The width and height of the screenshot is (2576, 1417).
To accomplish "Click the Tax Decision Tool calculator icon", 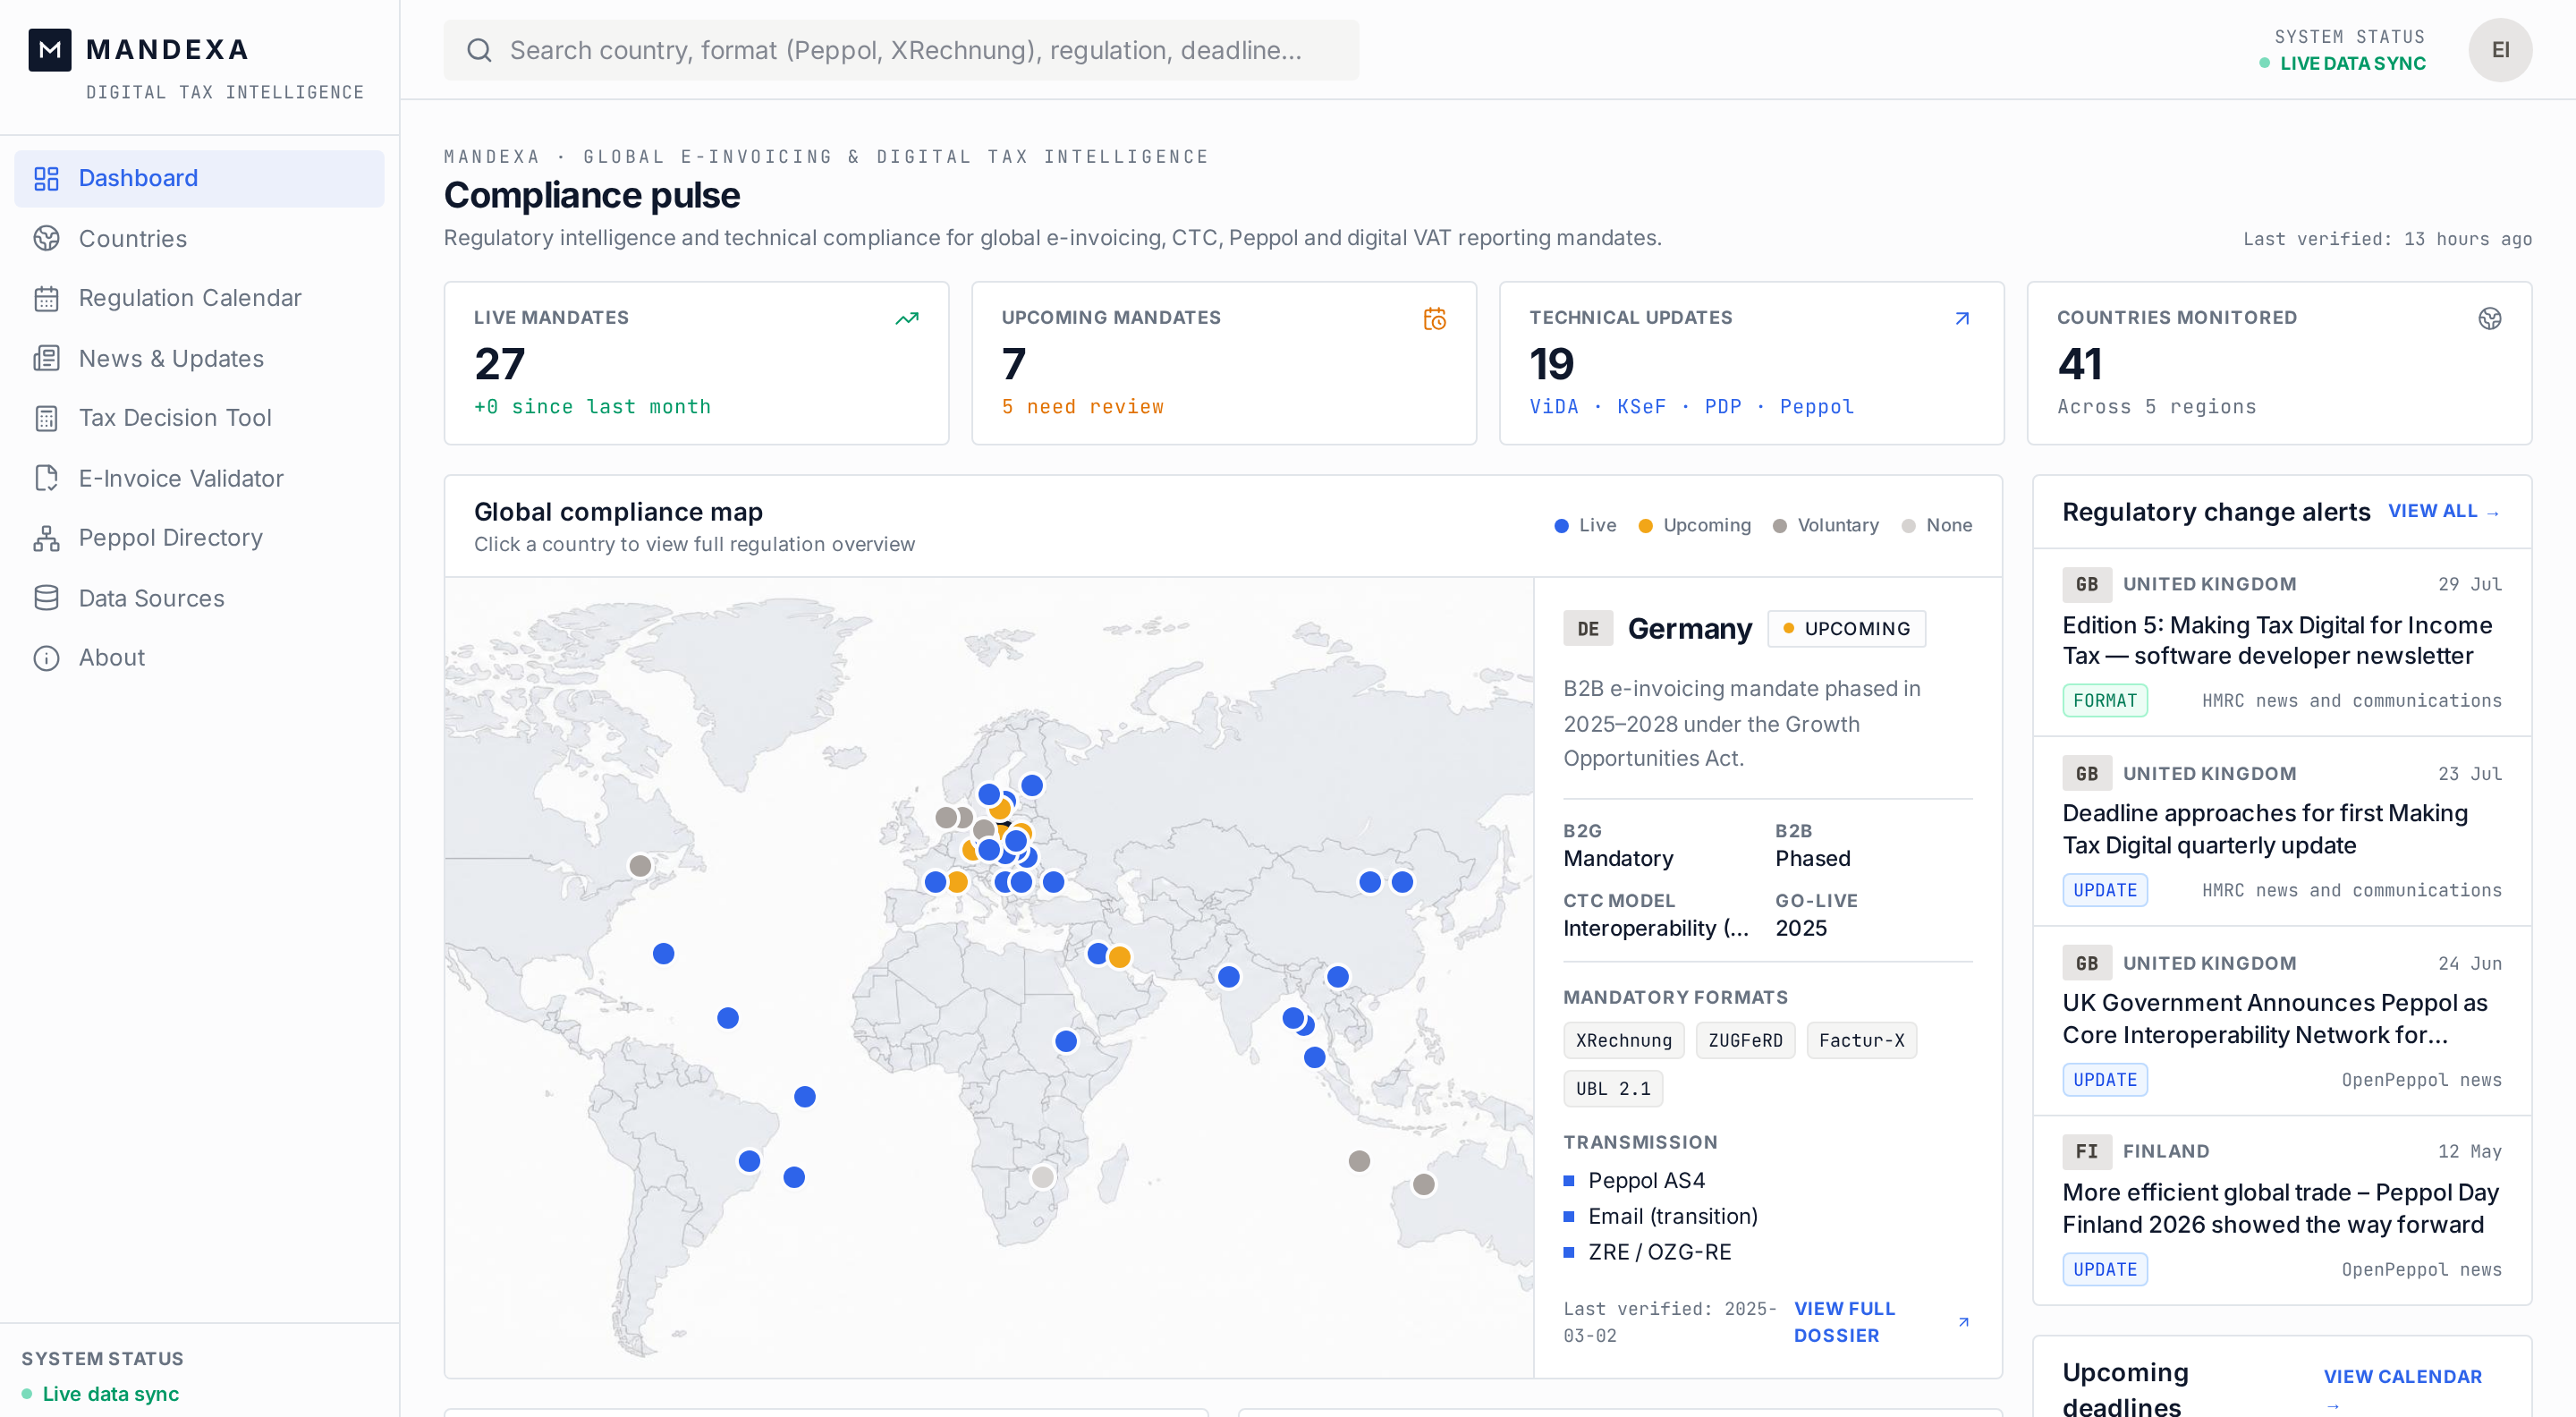I will tap(46, 418).
